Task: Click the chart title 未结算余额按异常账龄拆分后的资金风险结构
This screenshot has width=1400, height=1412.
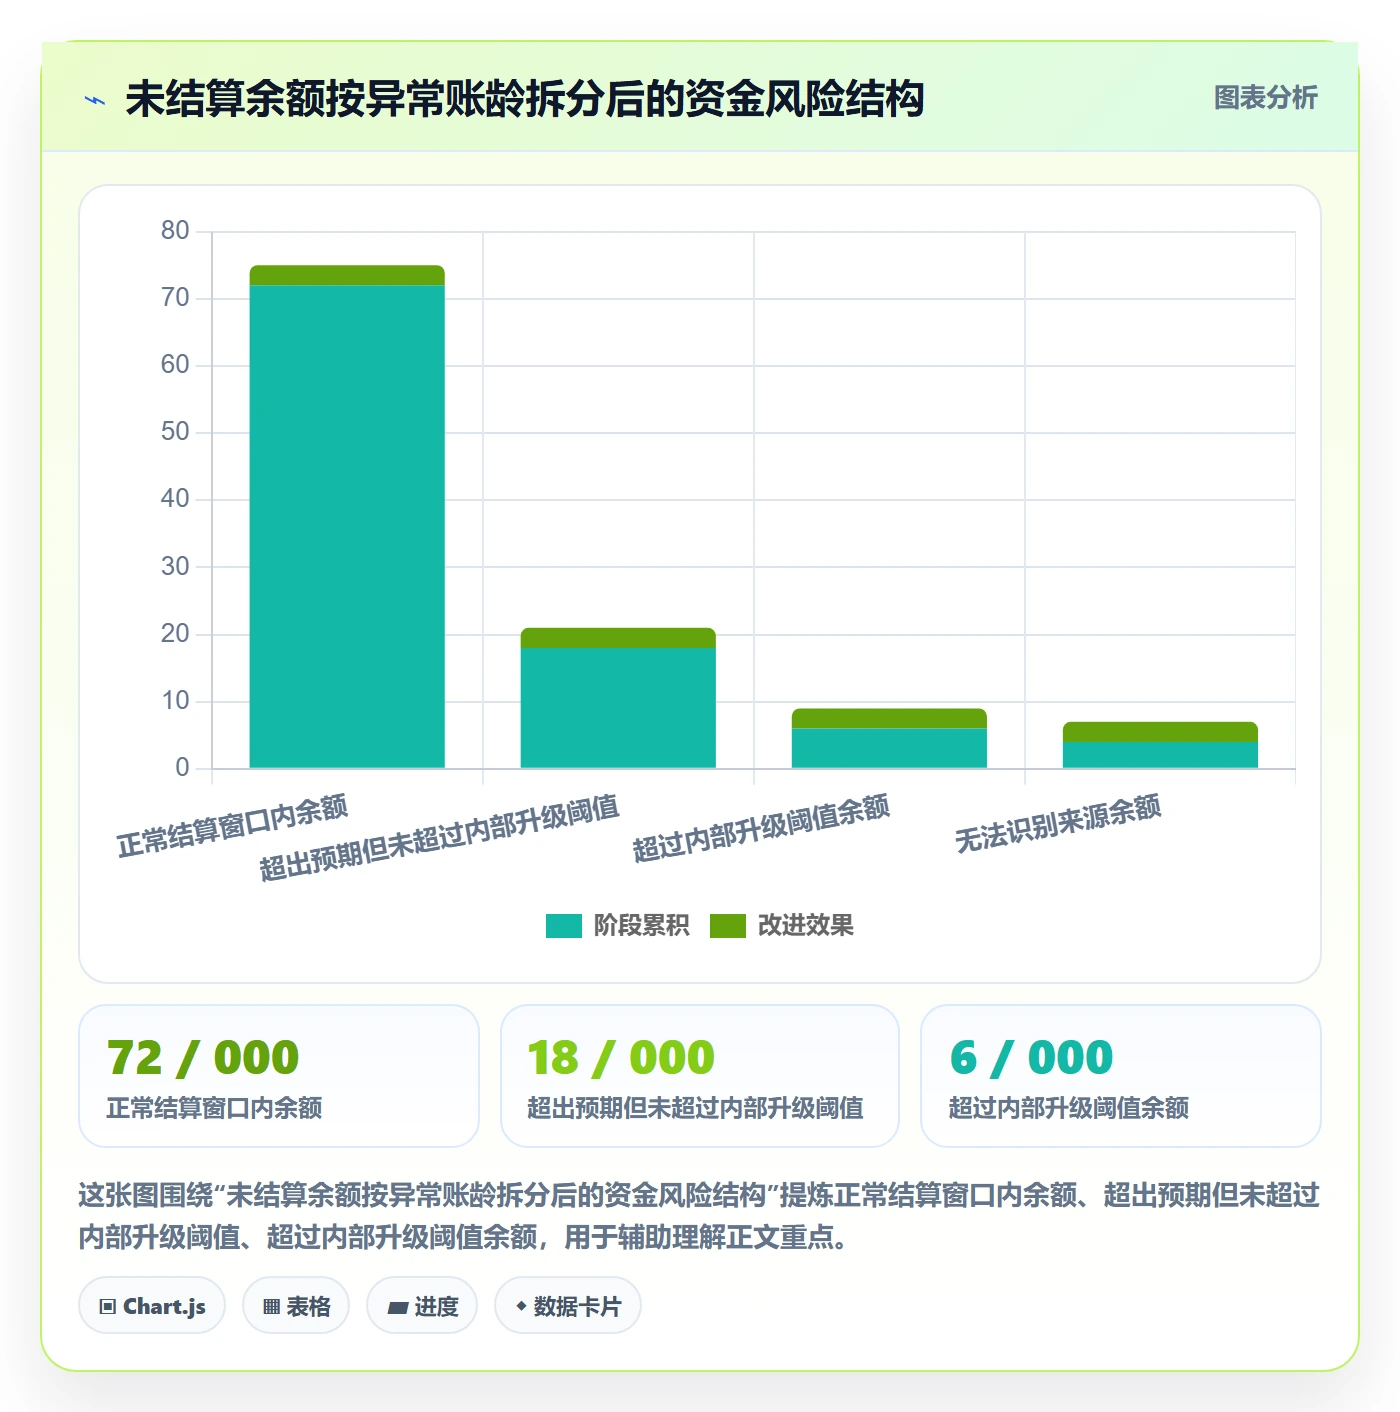Action: click(525, 100)
